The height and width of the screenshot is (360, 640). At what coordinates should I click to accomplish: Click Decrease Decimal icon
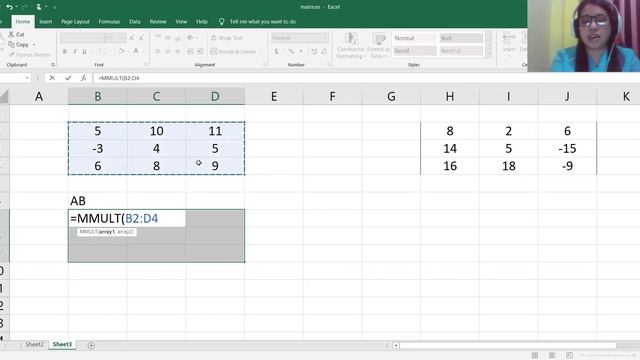pyautogui.click(x=324, y=51)
